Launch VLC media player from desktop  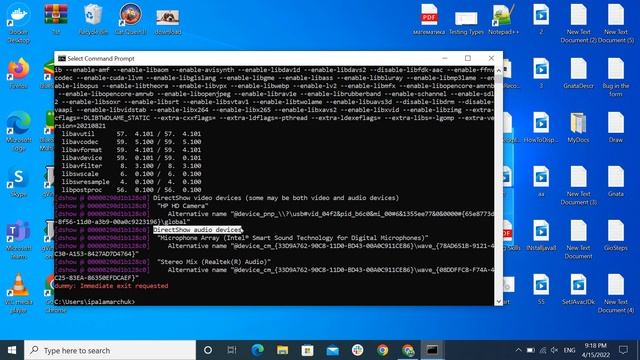pyautogui.click(x=18, y=294)
